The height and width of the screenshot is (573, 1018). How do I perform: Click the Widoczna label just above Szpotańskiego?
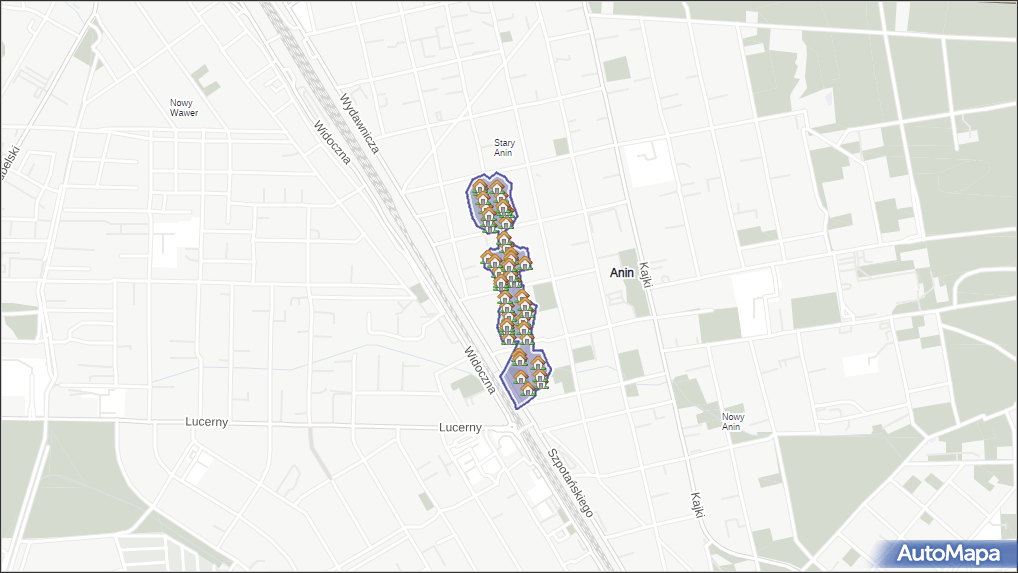(x=479, y=370)
